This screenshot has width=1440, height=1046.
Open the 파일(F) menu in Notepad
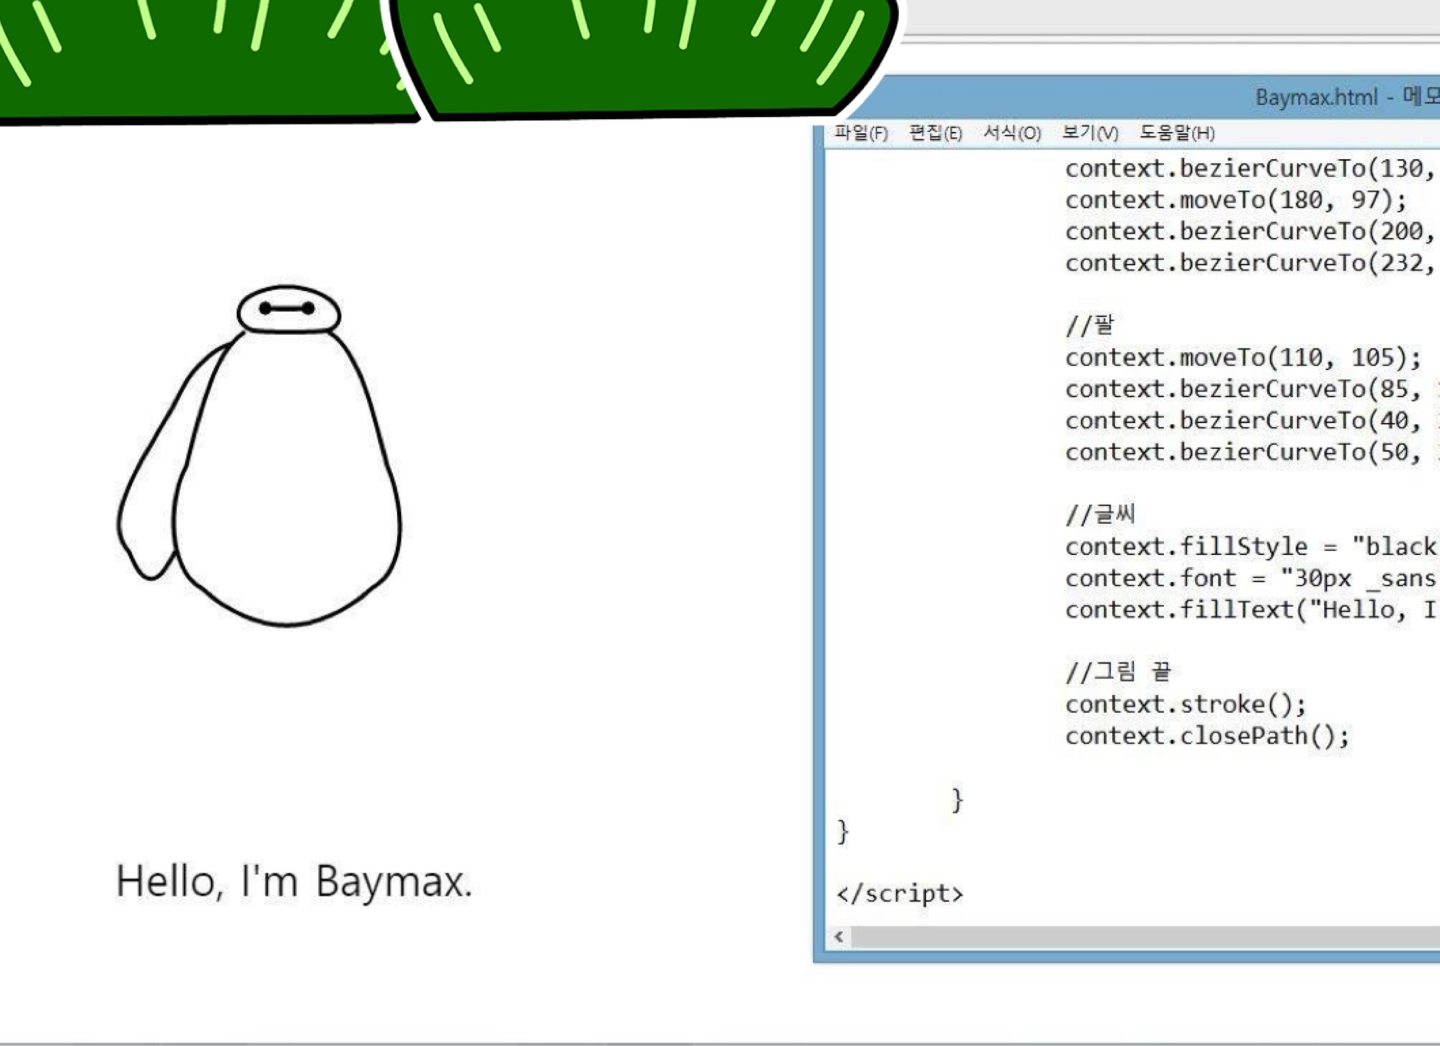(x=861, y=133)
